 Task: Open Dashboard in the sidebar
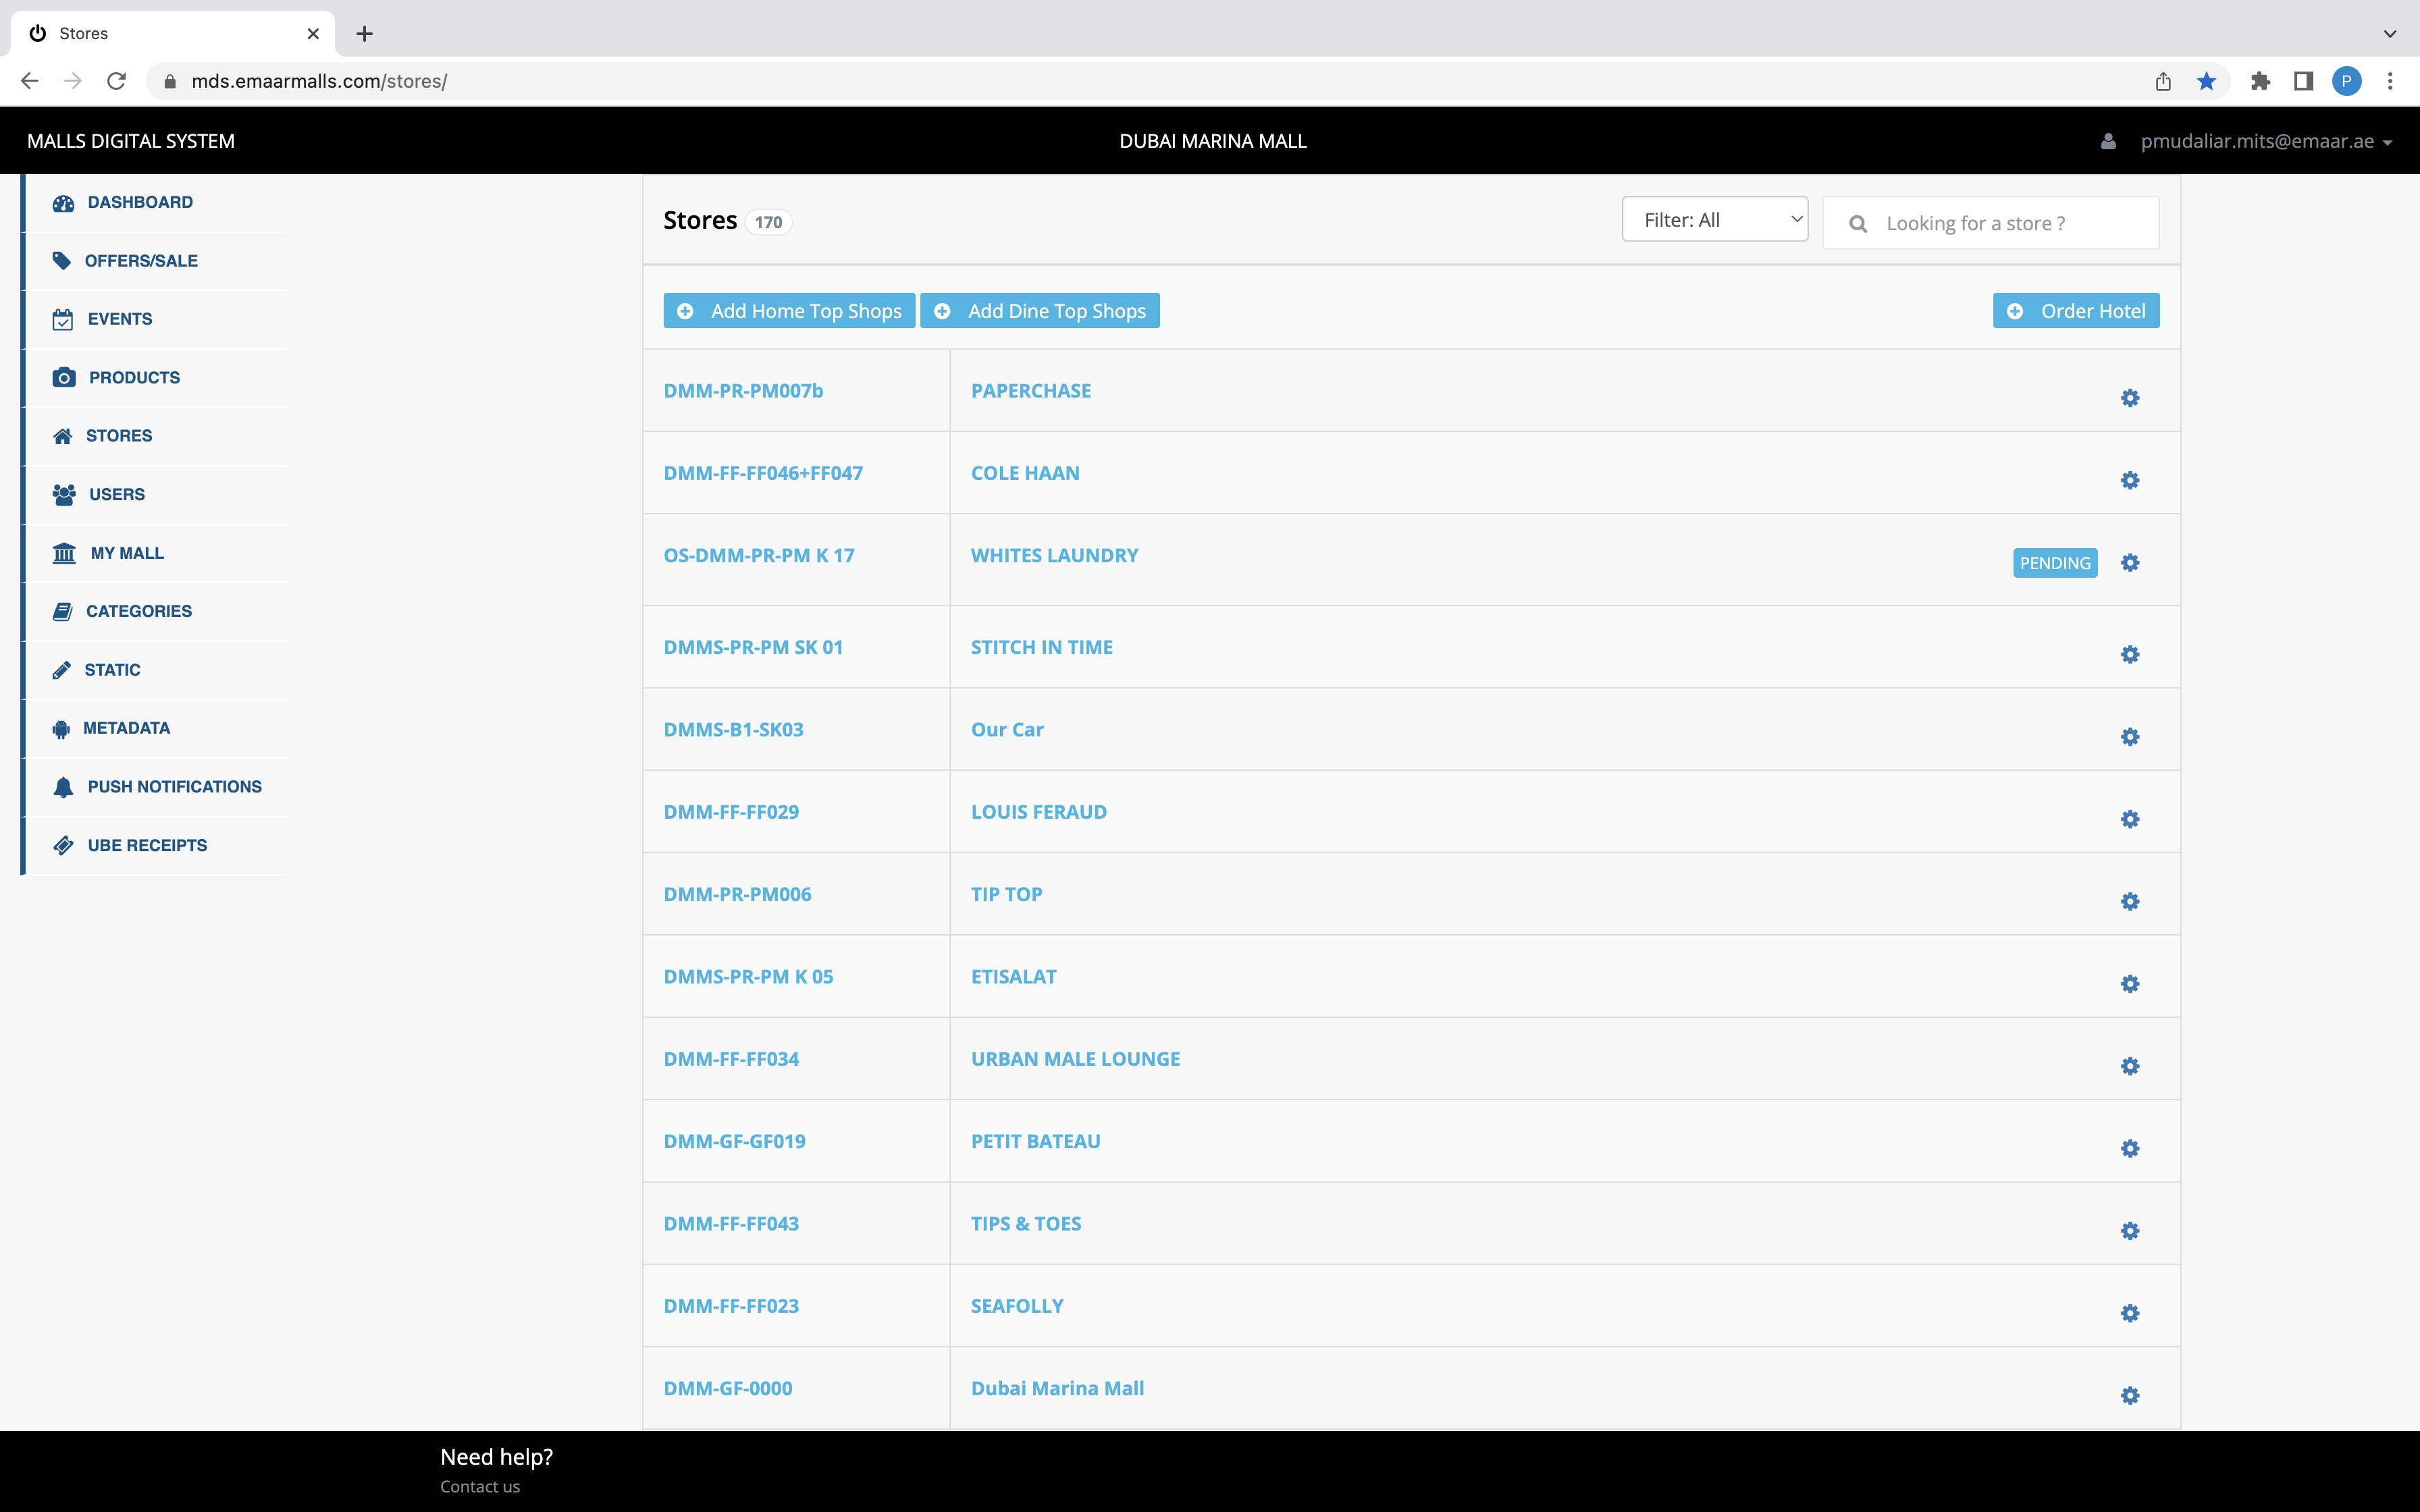(x=140, y=202)
